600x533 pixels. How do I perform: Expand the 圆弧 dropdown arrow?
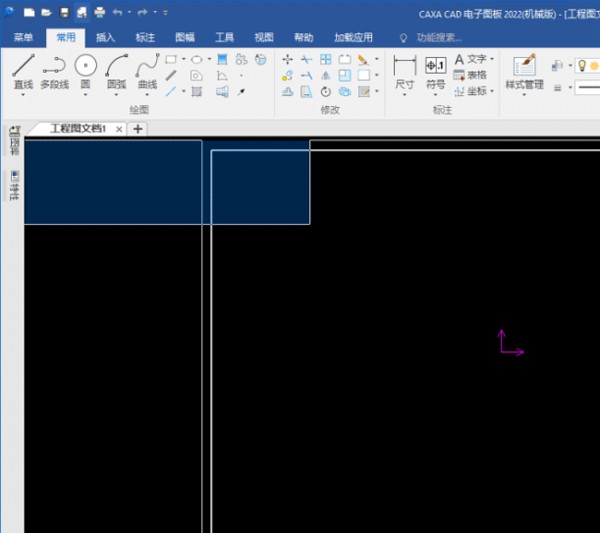116,95
